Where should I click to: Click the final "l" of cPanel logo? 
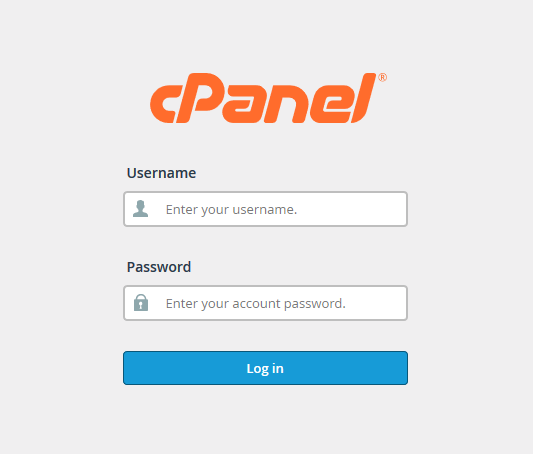[x=364, y=98]
